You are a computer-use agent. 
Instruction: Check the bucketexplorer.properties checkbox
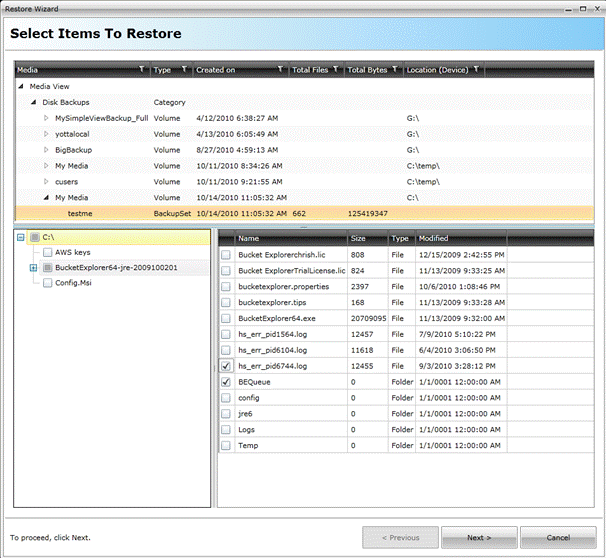pyautogui.click(x=226, y=286)
